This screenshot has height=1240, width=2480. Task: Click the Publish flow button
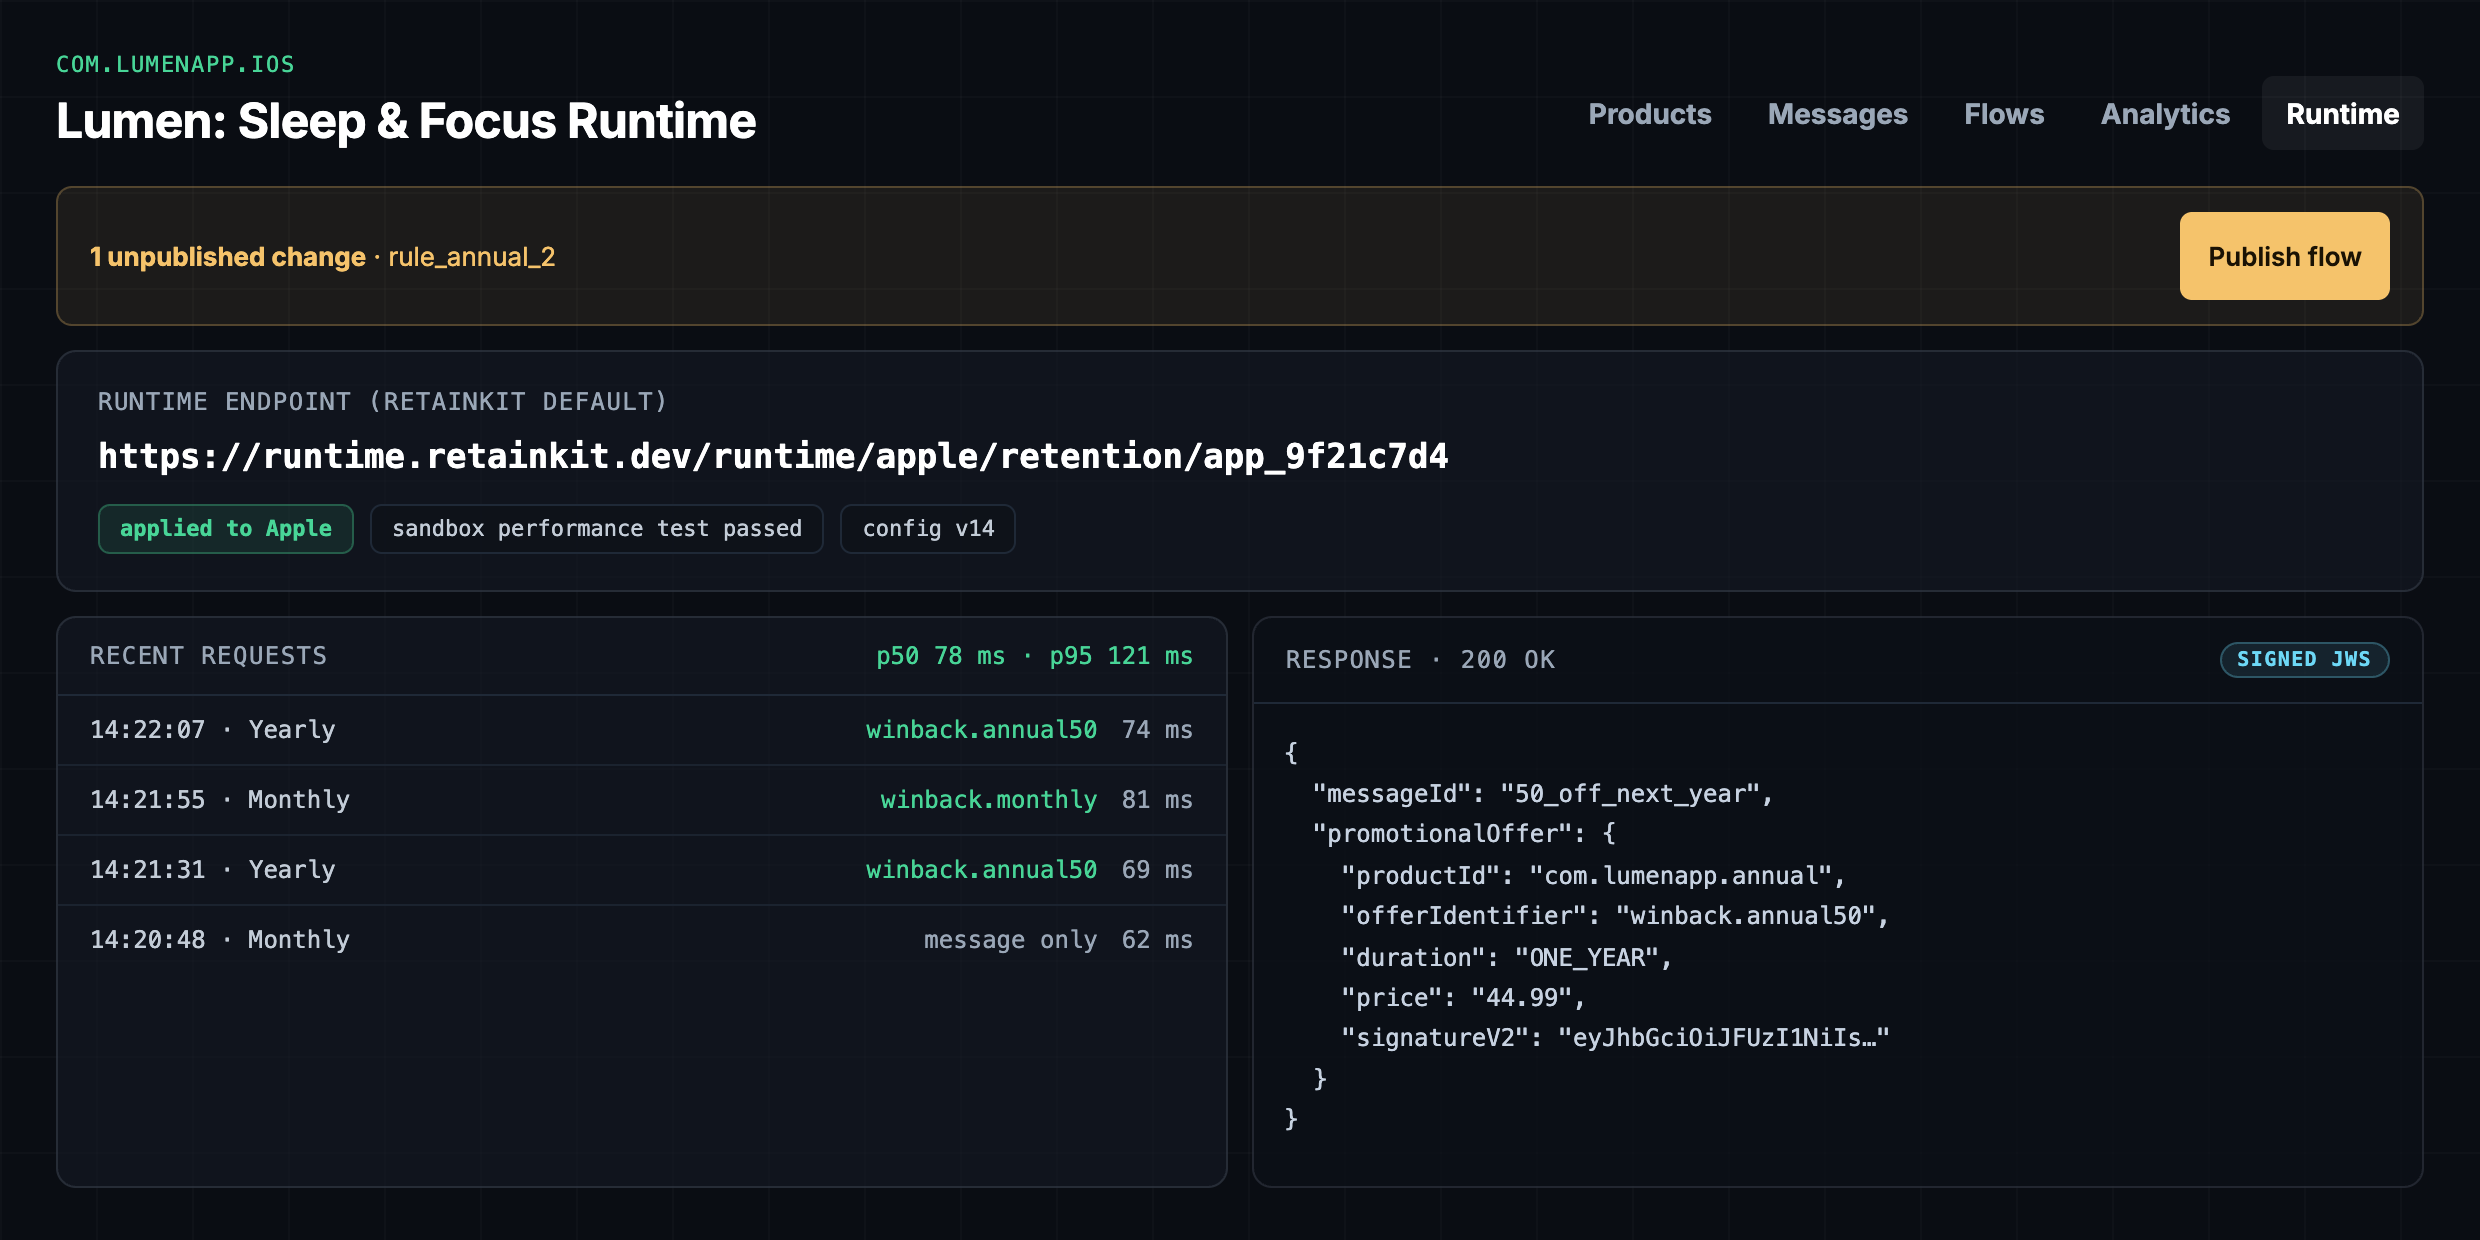[x=2284, y=256]
